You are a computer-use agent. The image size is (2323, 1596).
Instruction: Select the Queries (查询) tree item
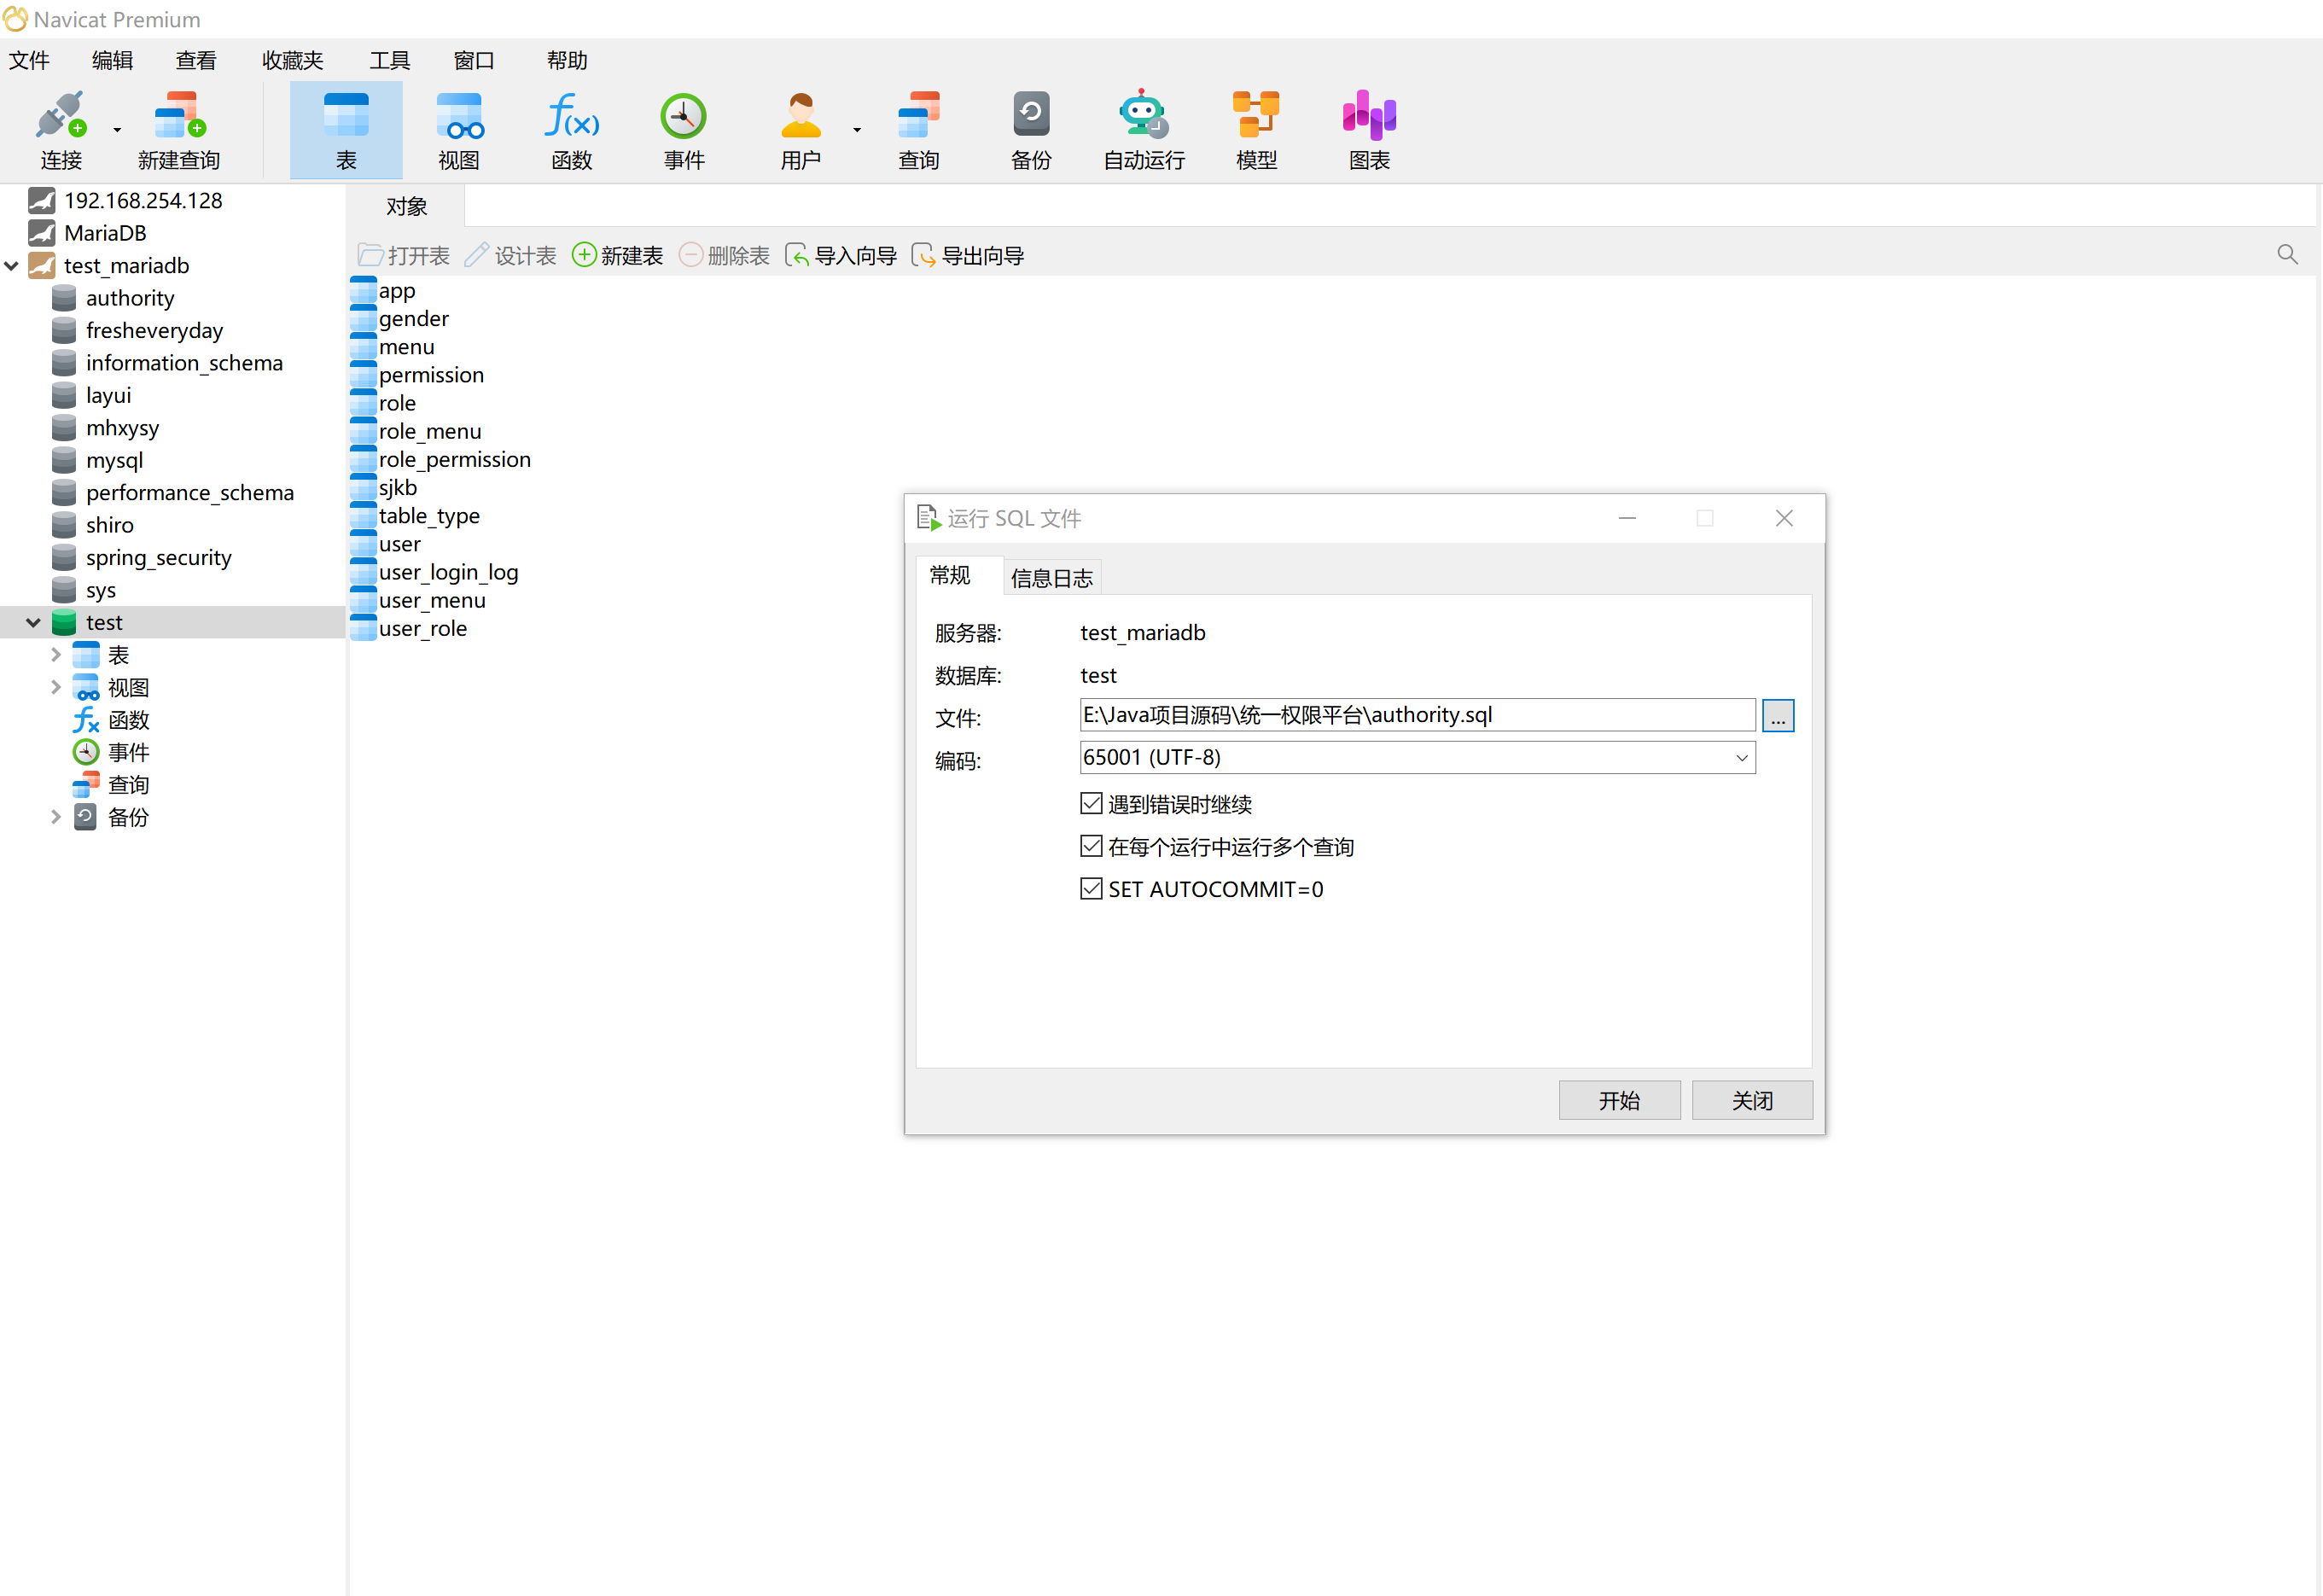[x=128, y=785]
